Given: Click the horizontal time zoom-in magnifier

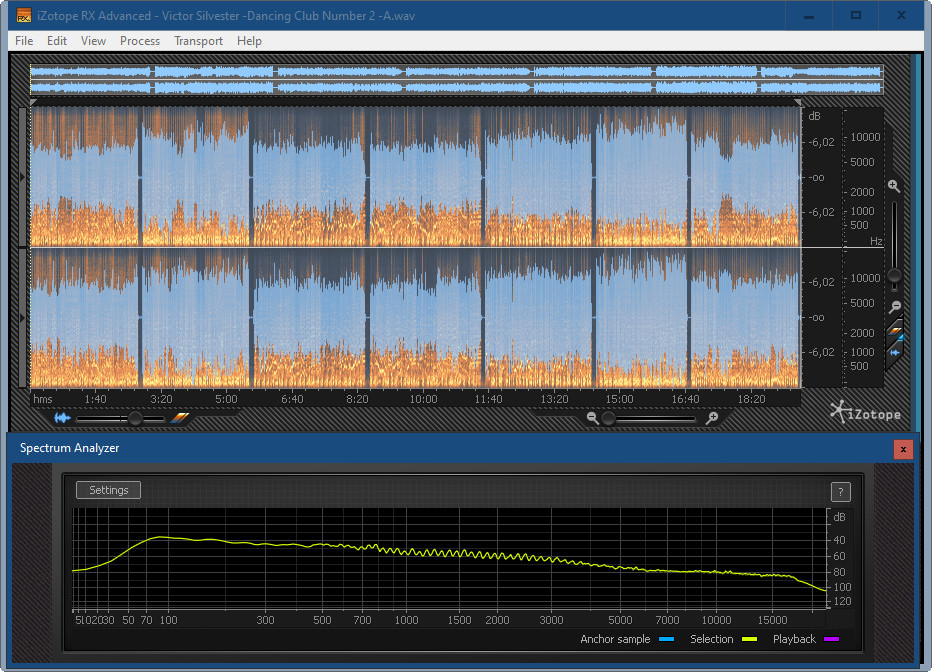Looking at the screenshot, I should pos(711,418).
